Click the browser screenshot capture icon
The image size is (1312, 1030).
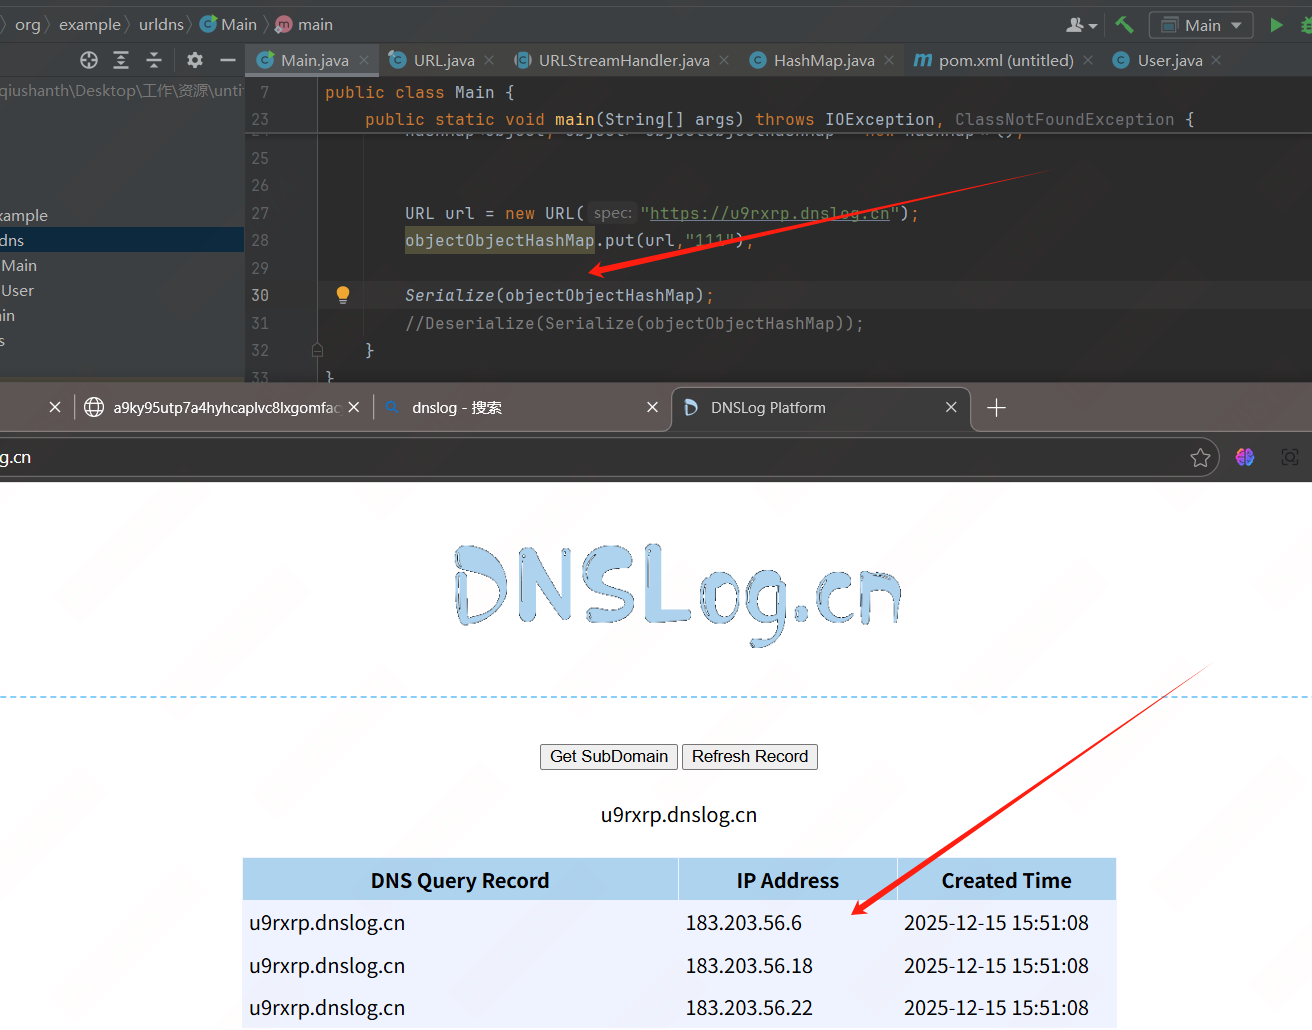1290,457
